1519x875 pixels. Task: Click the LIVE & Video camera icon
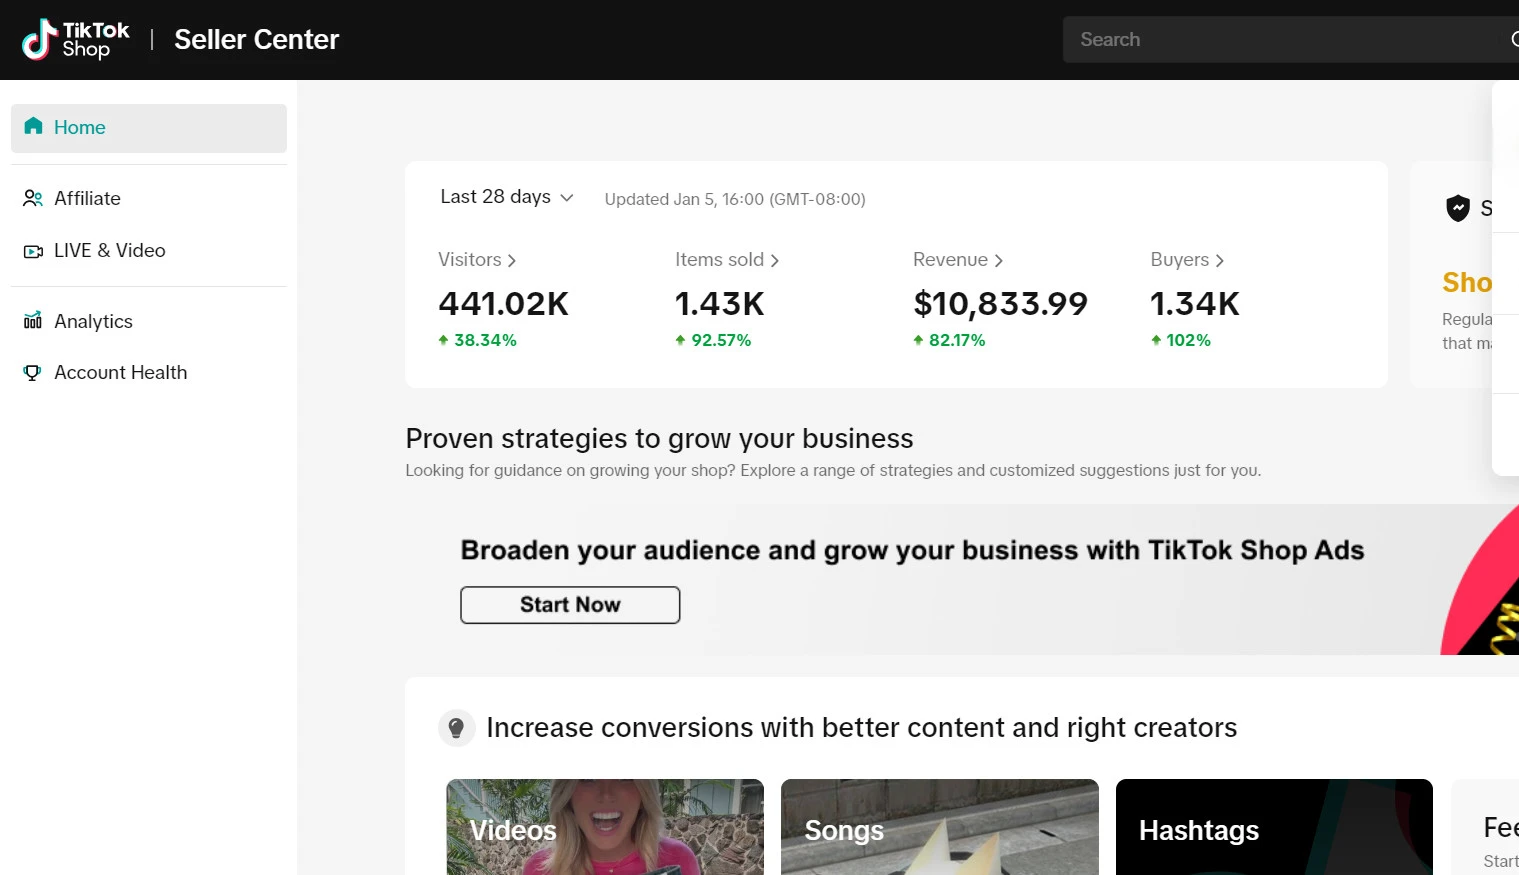[33, 251]
